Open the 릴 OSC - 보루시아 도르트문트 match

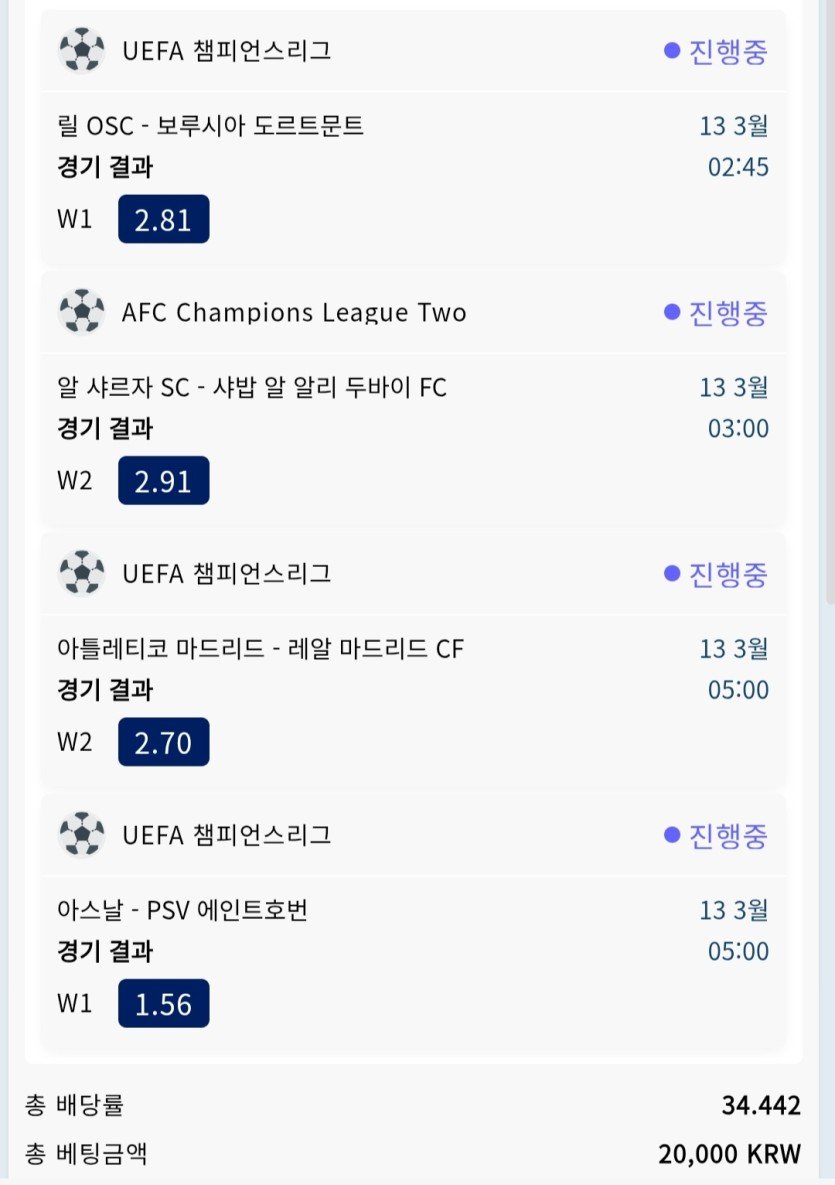pyautogui.click(x=211, y=126)
